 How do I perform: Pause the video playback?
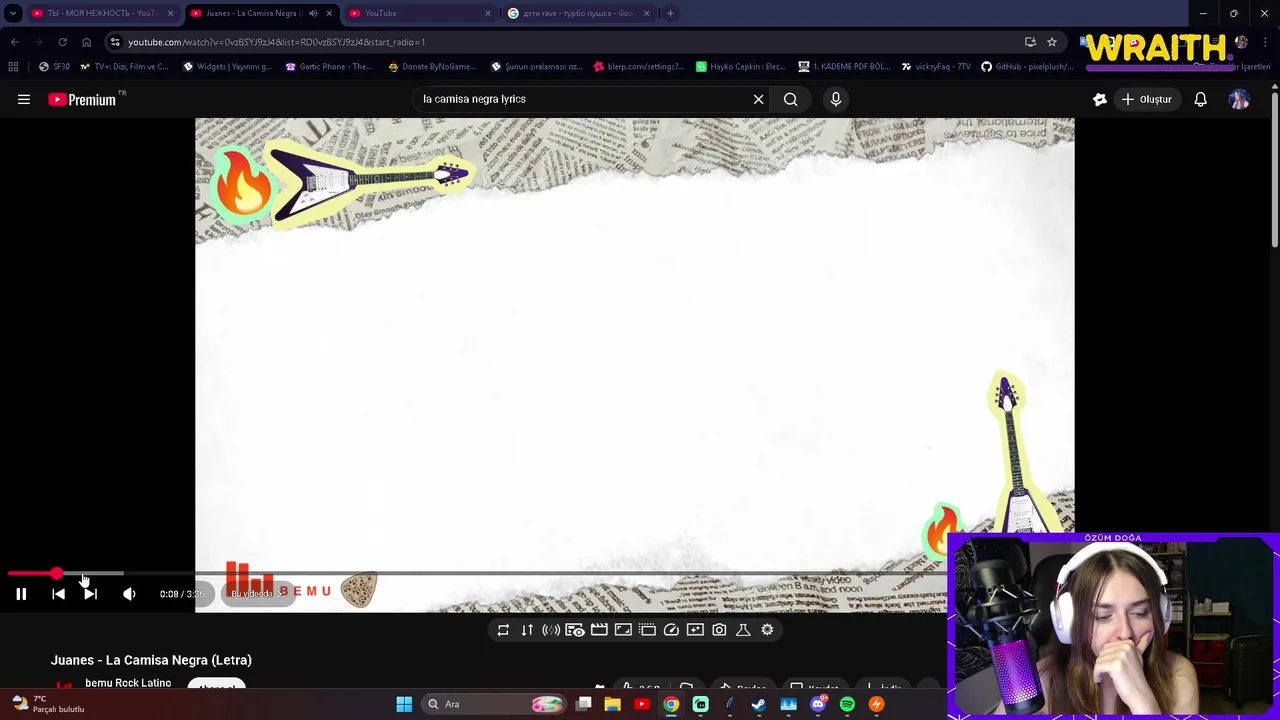click(21, 594)
